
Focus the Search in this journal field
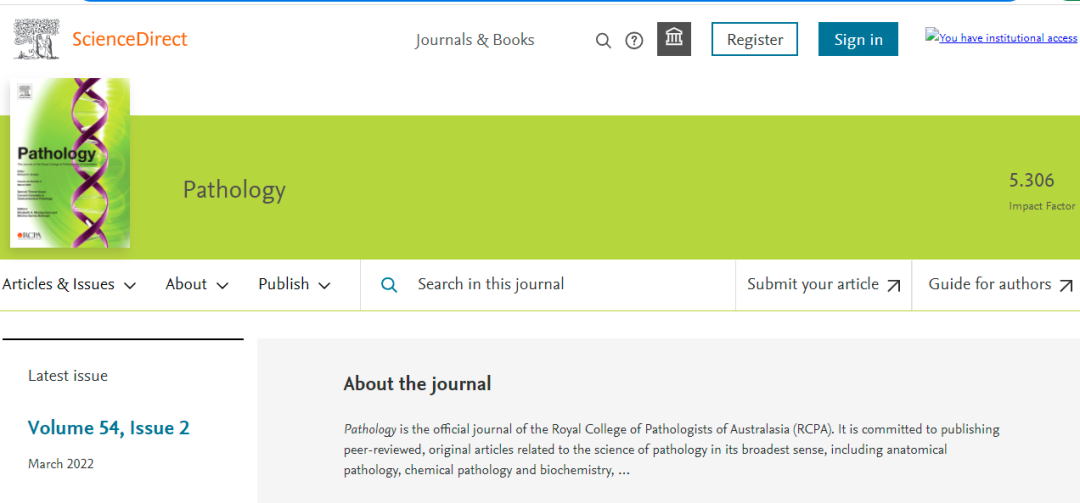click(560, 285)
